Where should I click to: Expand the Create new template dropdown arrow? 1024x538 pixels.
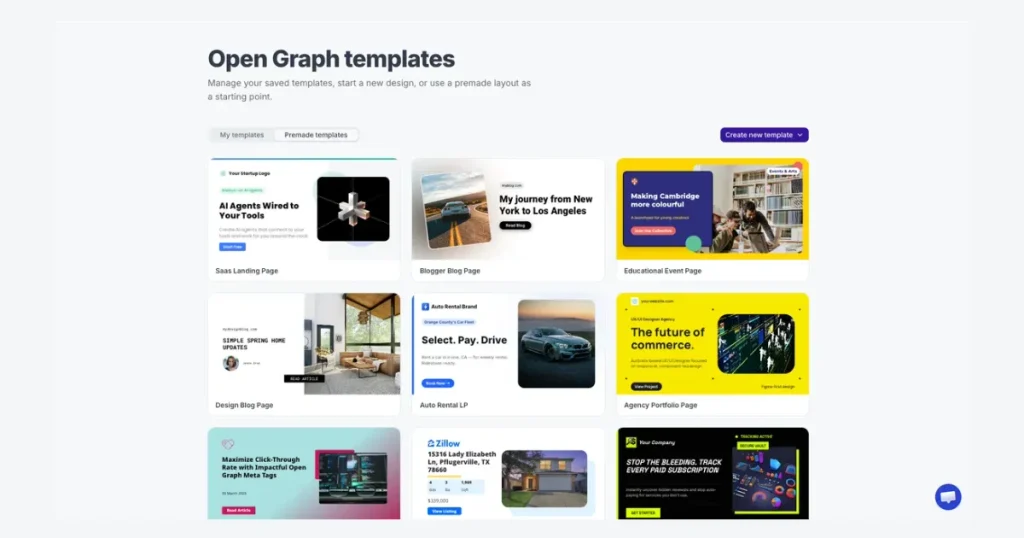coord(800,135)
